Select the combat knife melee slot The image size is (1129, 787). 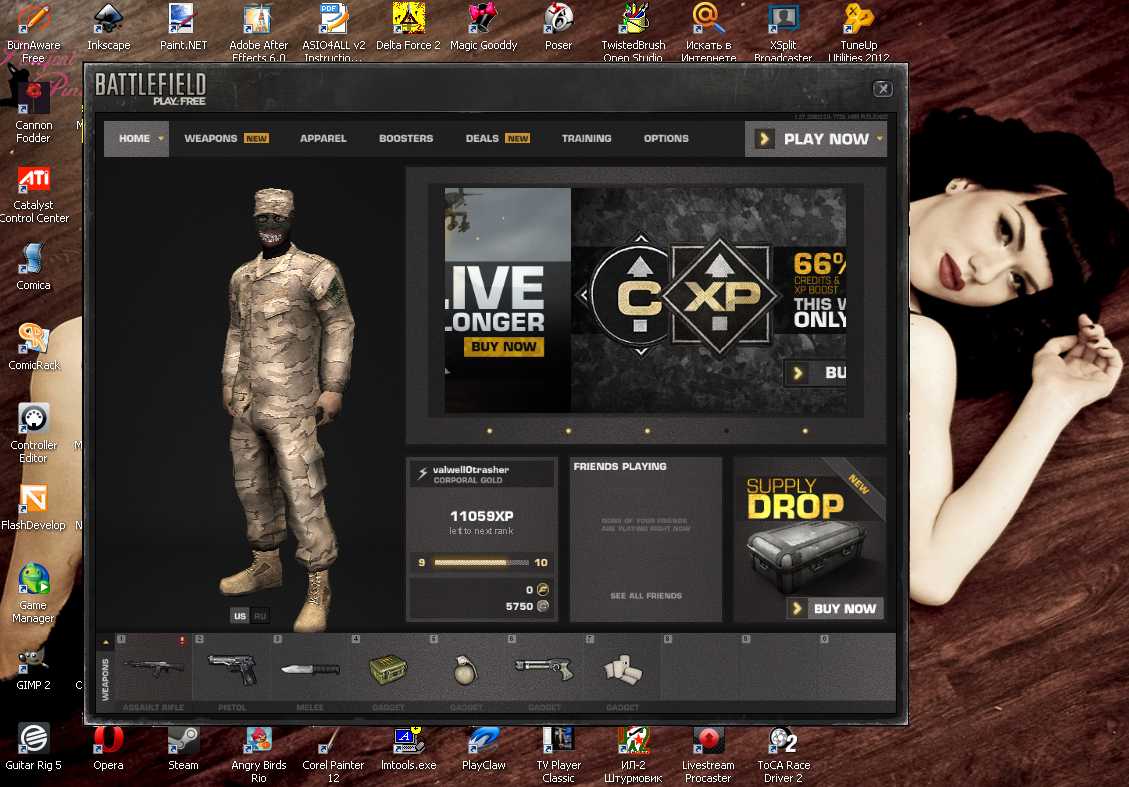click(x=310, y=668)
